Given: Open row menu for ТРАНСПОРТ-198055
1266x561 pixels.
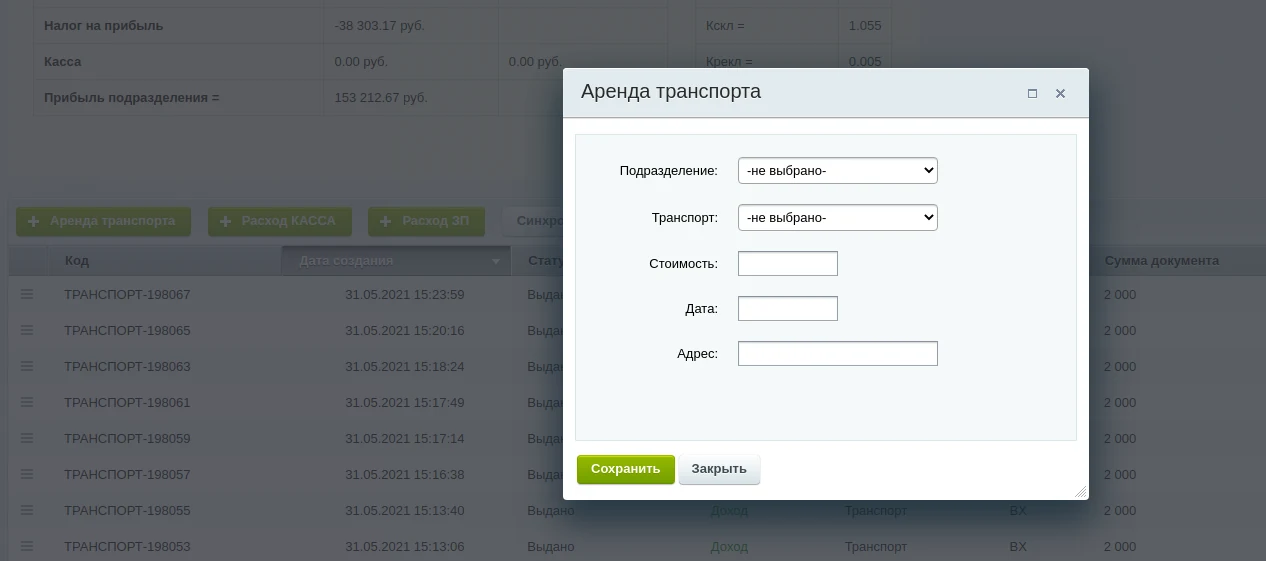Looking at the screenshot, I should (x=27, y=510).
